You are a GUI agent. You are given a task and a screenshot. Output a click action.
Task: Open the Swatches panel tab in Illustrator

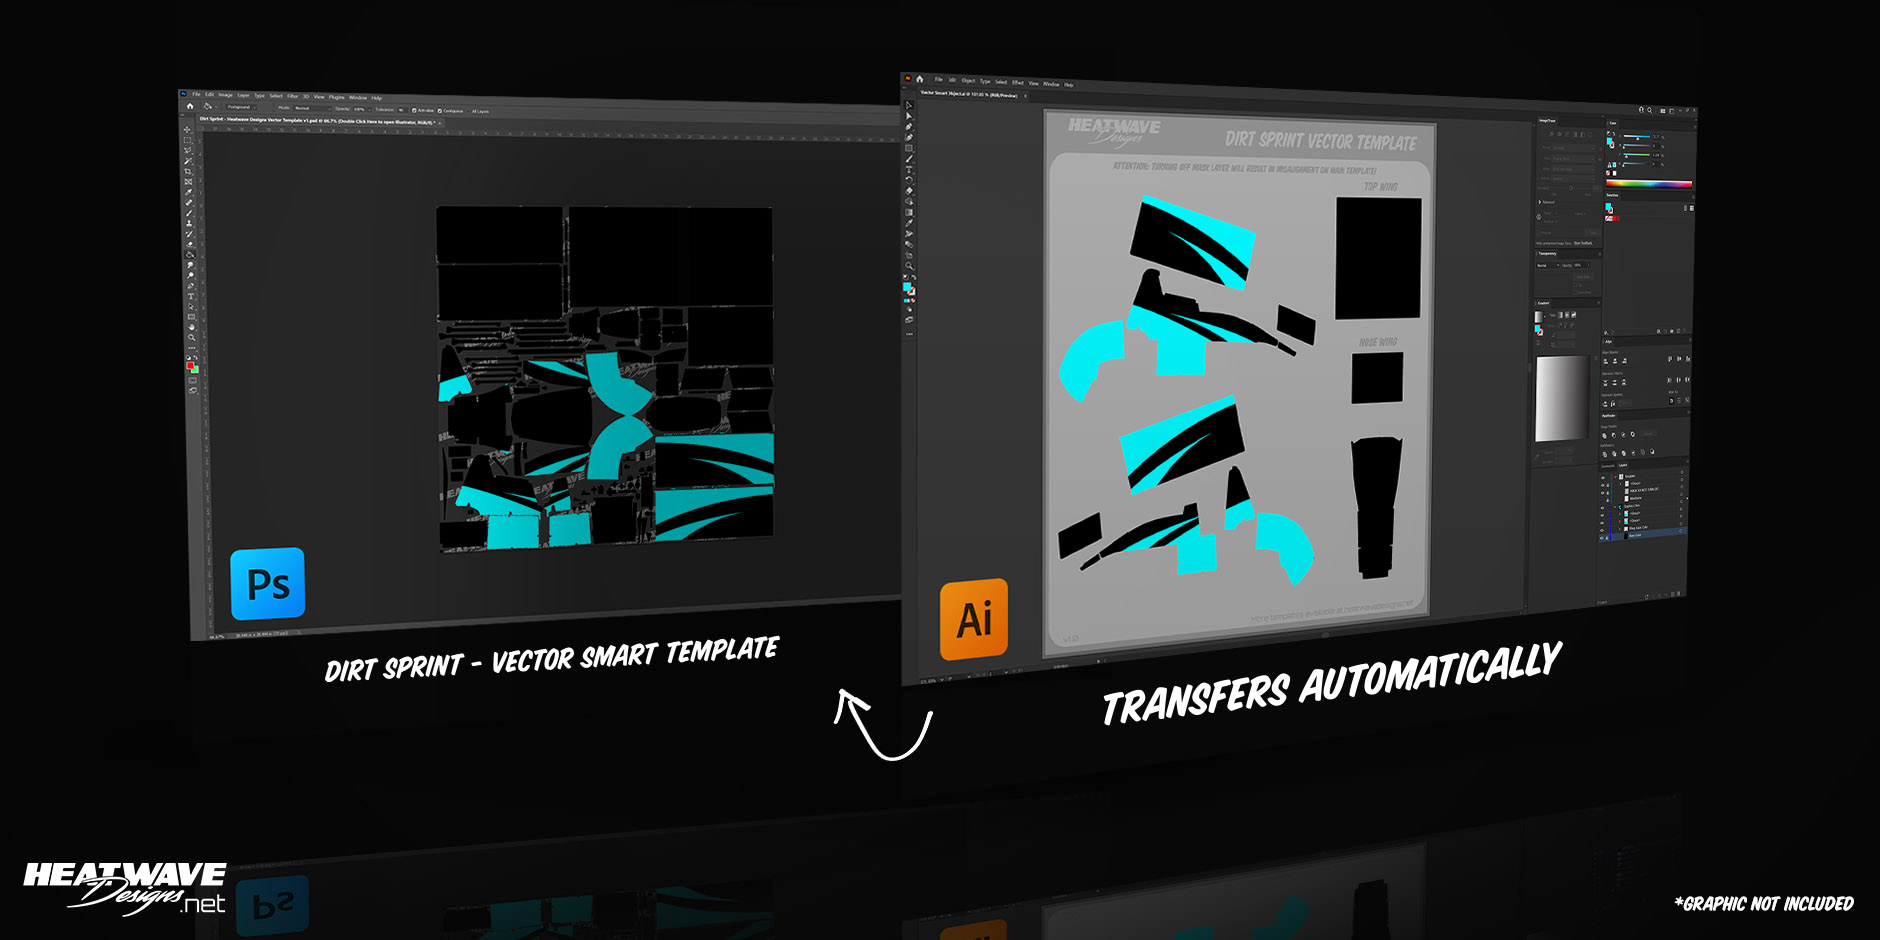click(1612, 195)
